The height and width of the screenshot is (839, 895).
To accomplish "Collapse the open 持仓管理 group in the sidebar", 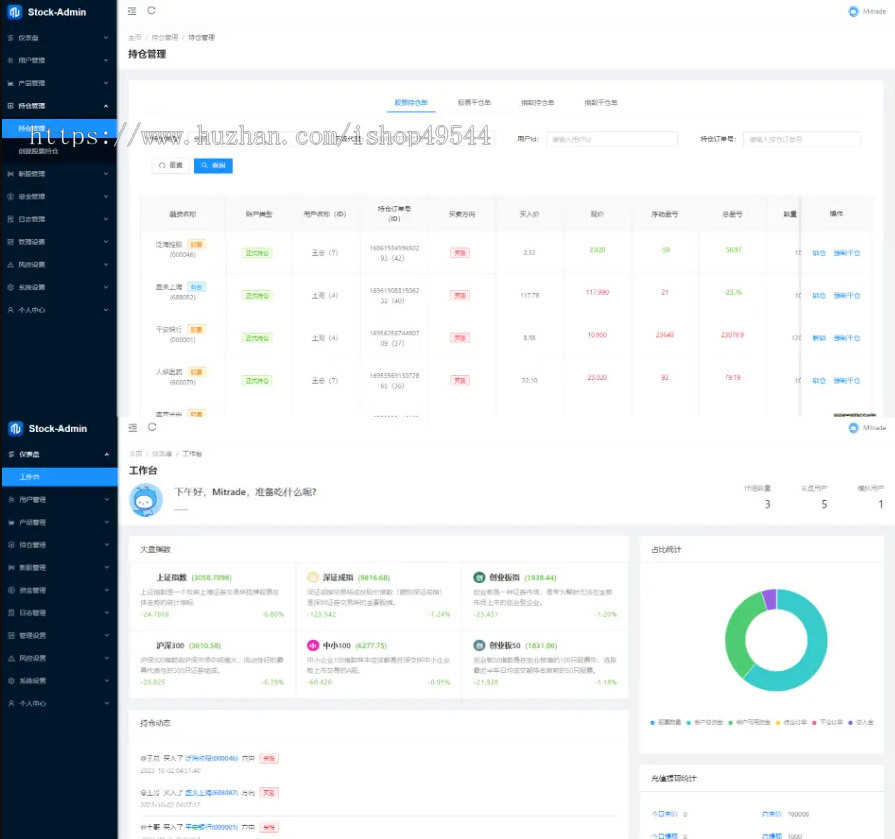I will point(106,106).
